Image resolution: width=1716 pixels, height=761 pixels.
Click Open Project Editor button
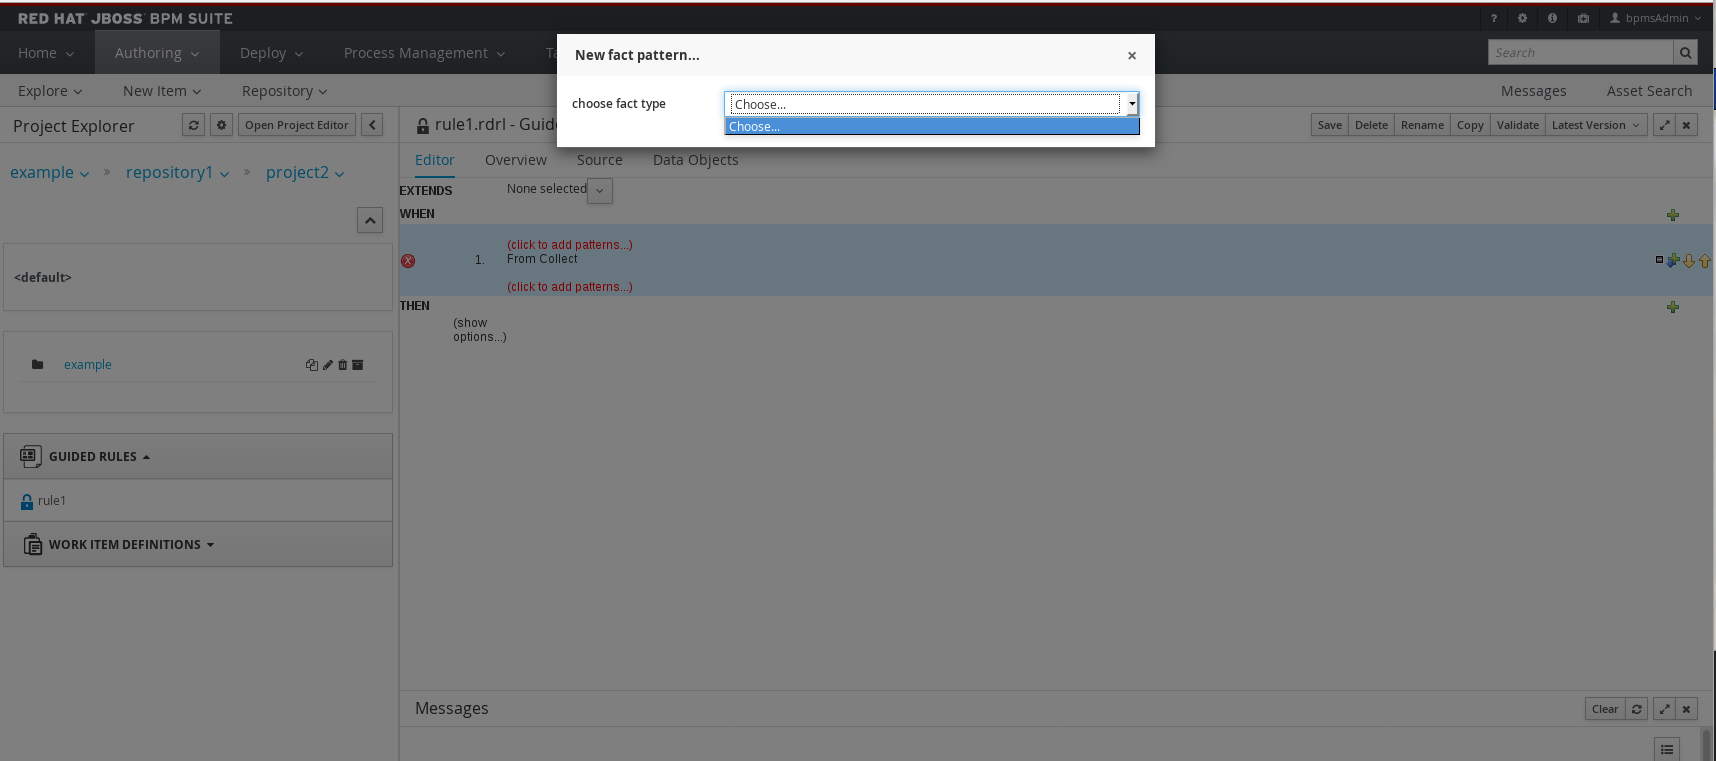(297, 125)
